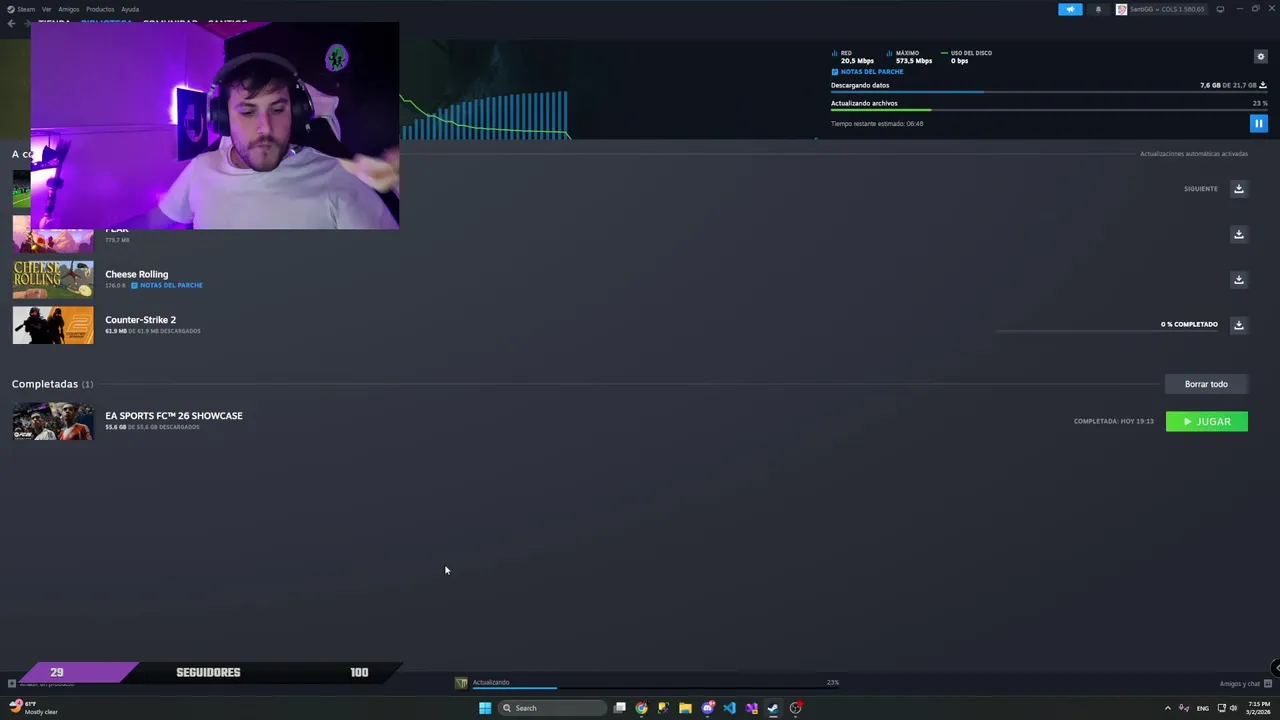Click the MÁXIMO 573,5 Mbps stat
The width and height of the screenshot is (1280, 720).
[909, 57]
